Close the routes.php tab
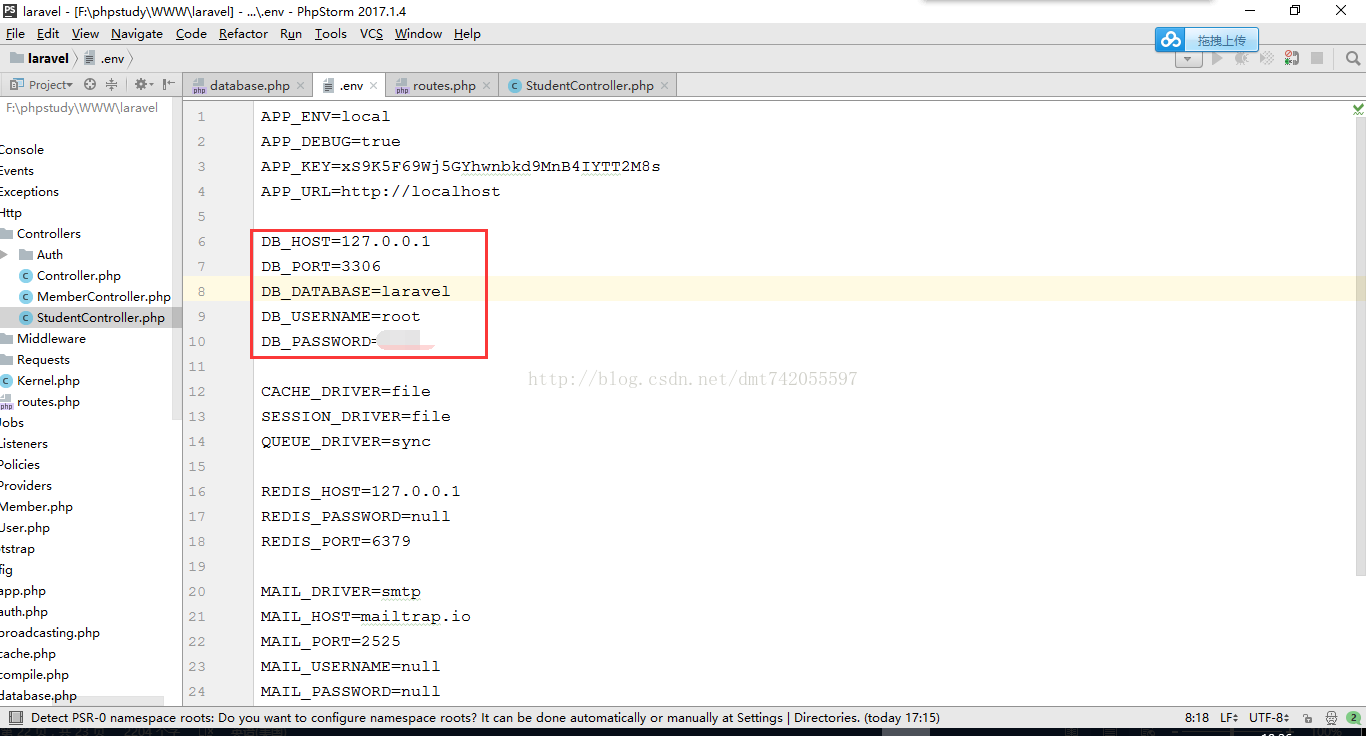Screen dimensions: 1366x736 click(487, 86)
